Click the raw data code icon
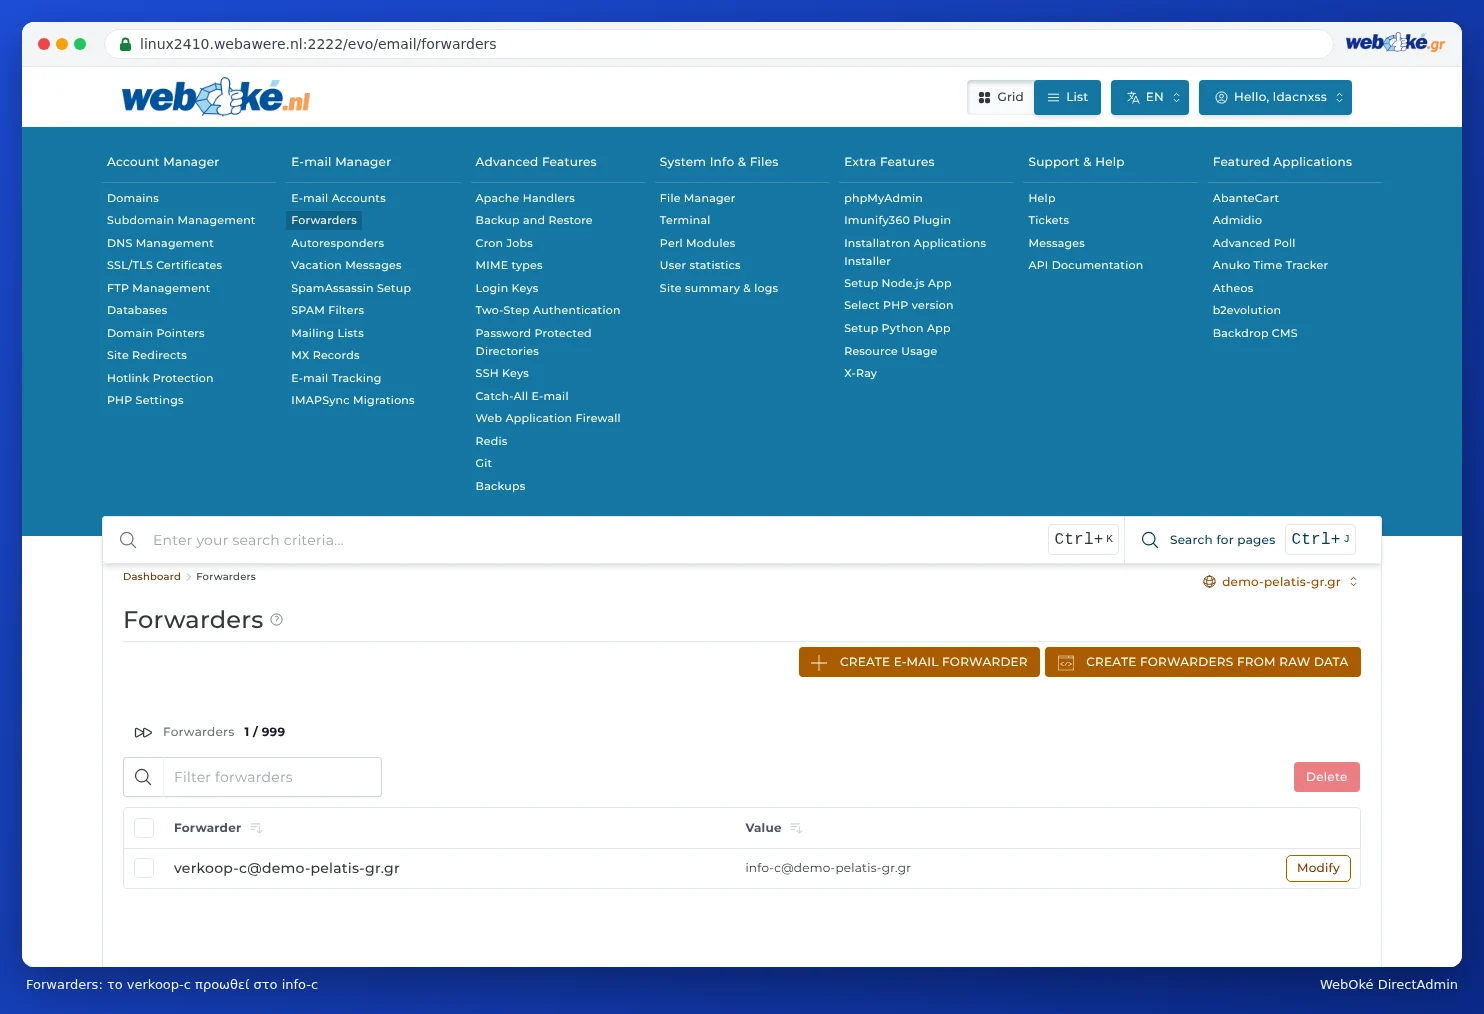This screenshot has height=1014, width=1484. [1066, 663]
